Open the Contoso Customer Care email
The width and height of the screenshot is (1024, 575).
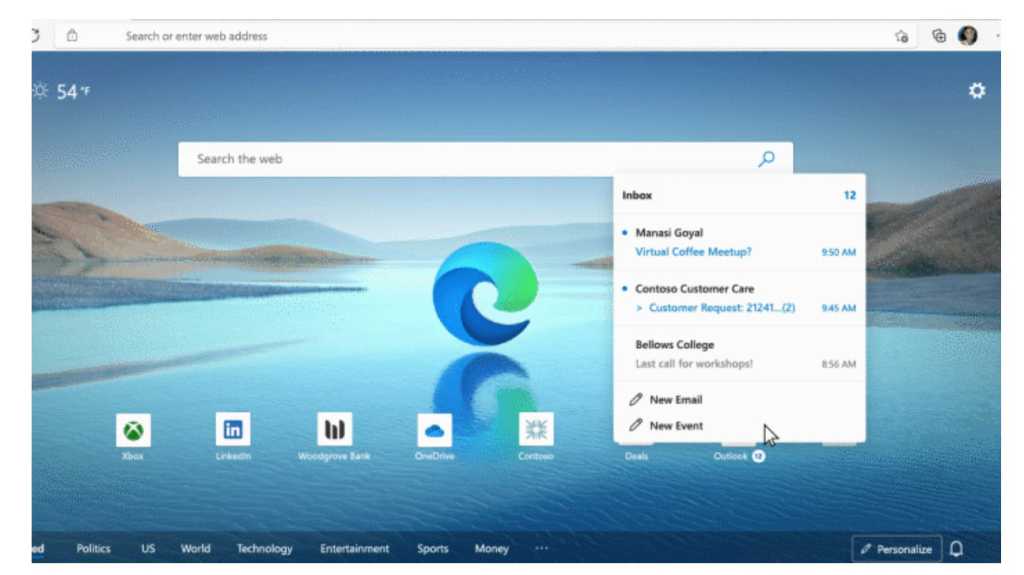[x=739, y=298]
